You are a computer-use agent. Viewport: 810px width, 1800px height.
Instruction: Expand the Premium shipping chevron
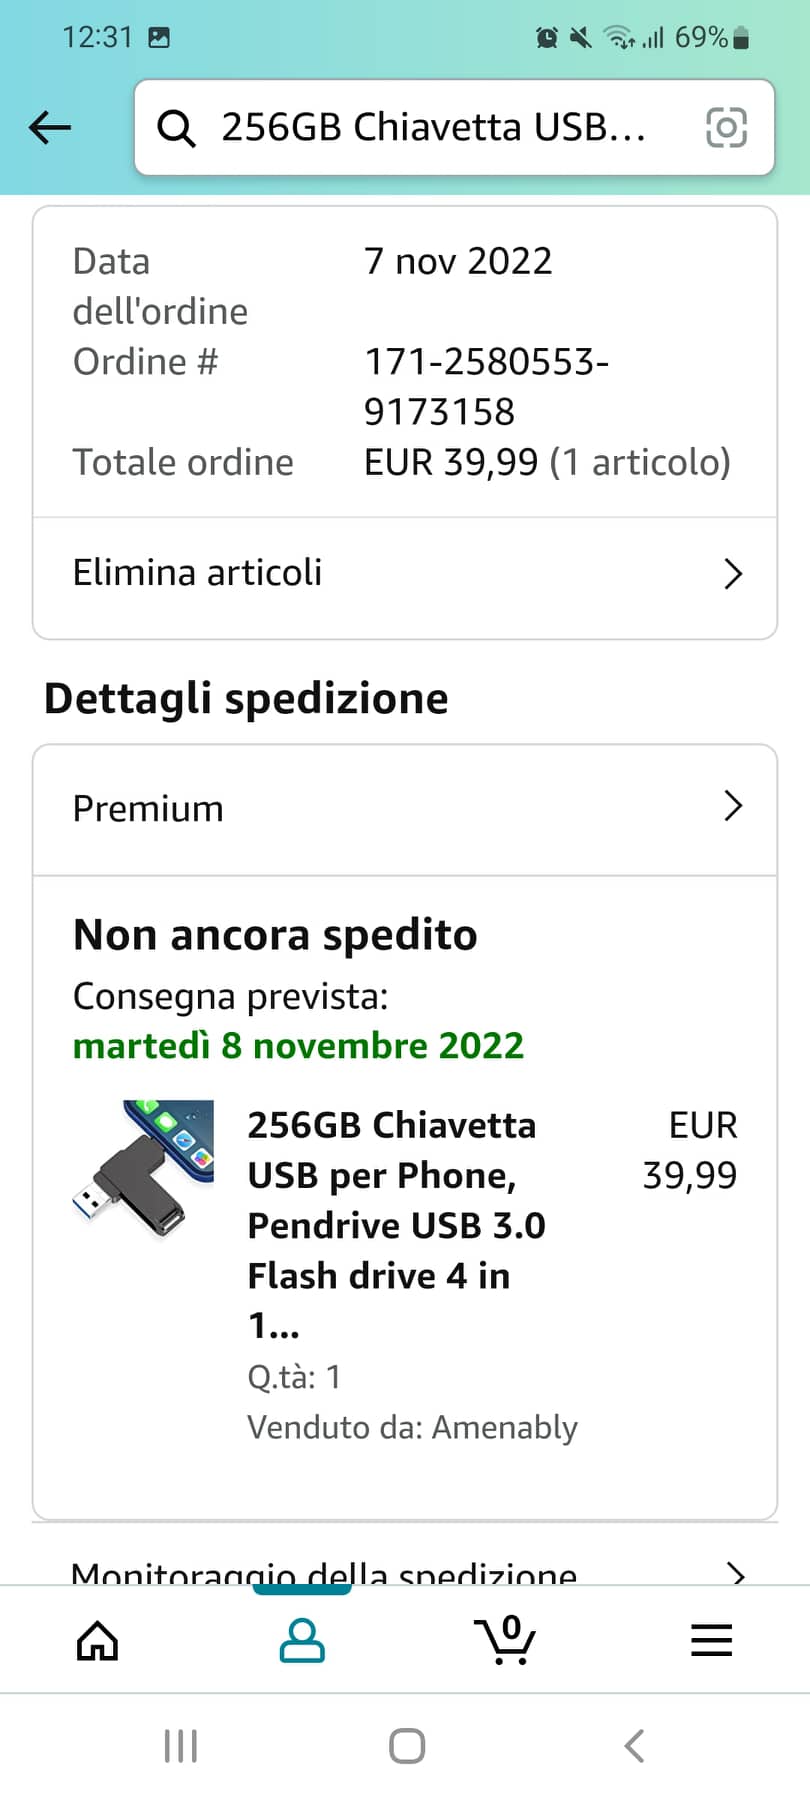click(x=733, y=806)
